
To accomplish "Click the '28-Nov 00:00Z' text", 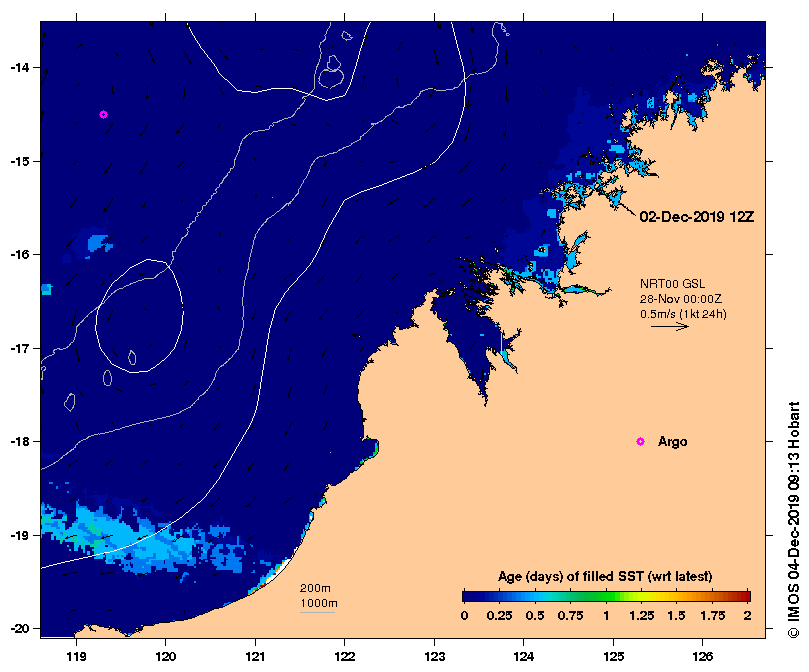I will click(x=681, y=299).
